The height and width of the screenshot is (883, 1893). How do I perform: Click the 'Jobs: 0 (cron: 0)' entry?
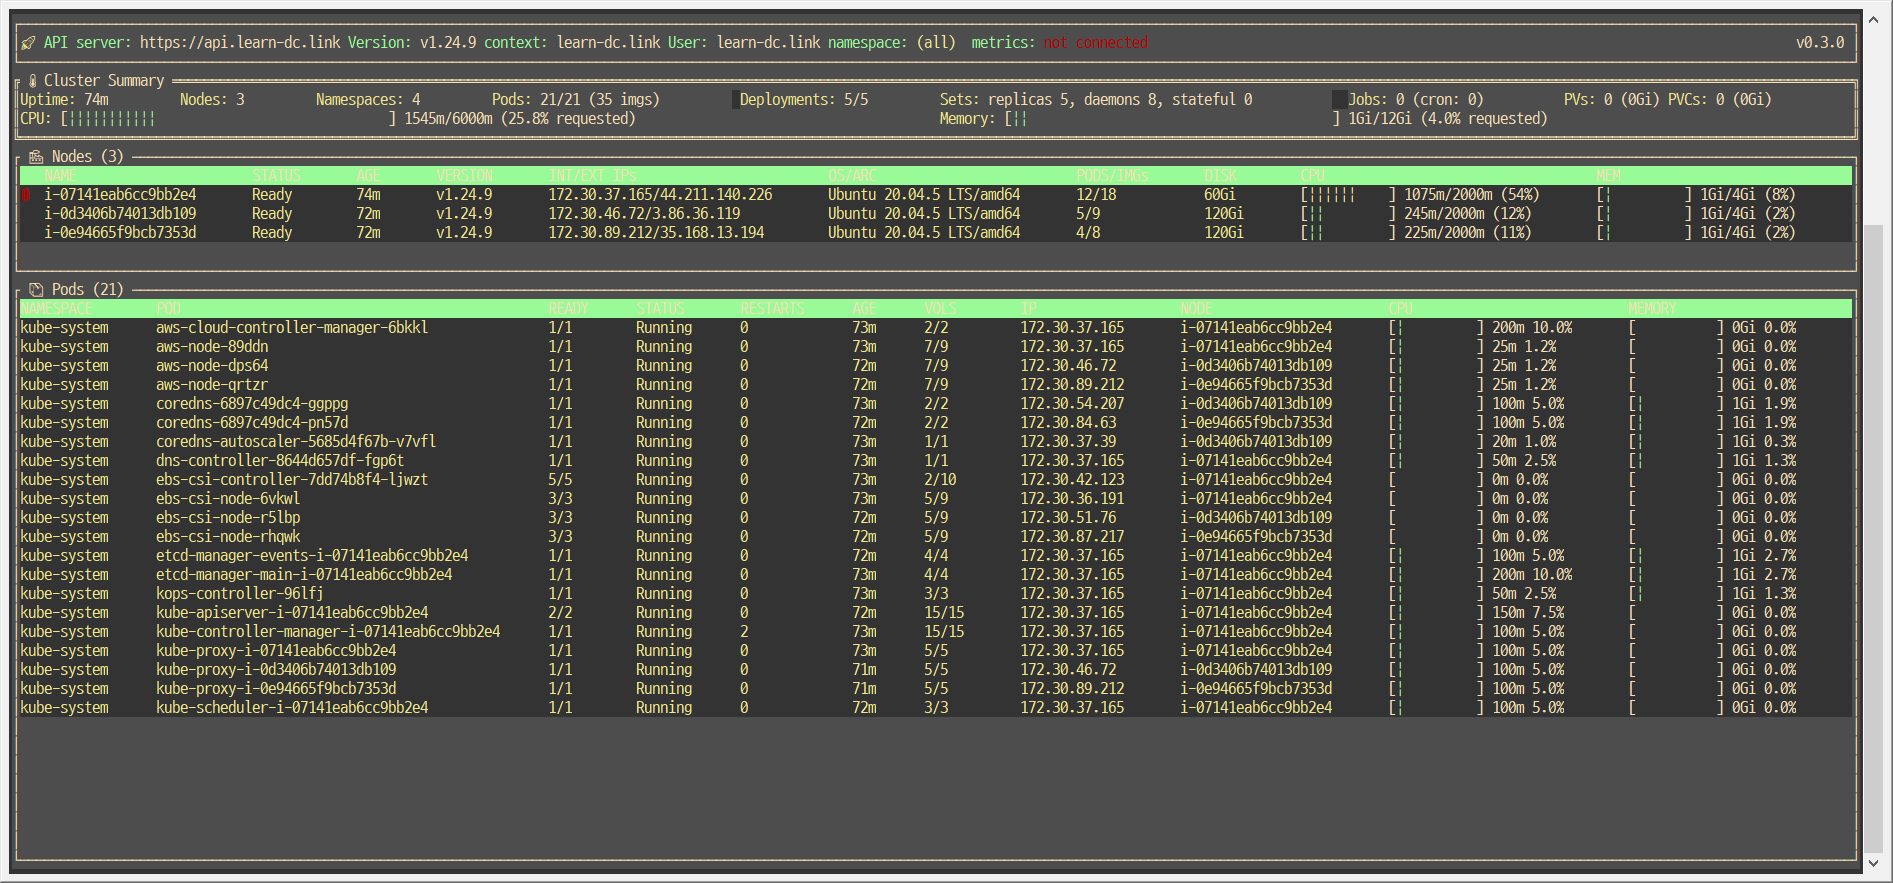coord(1416,100)
